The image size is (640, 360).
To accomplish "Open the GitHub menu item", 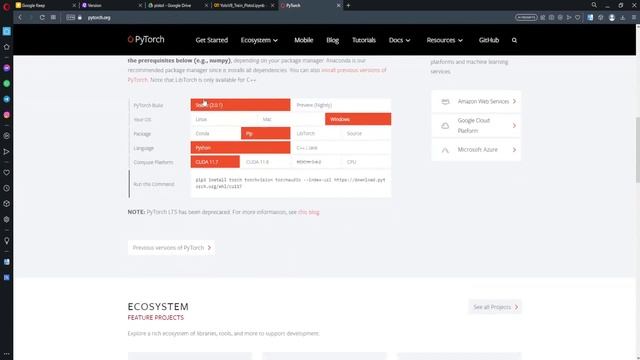I will pos(489,40).
